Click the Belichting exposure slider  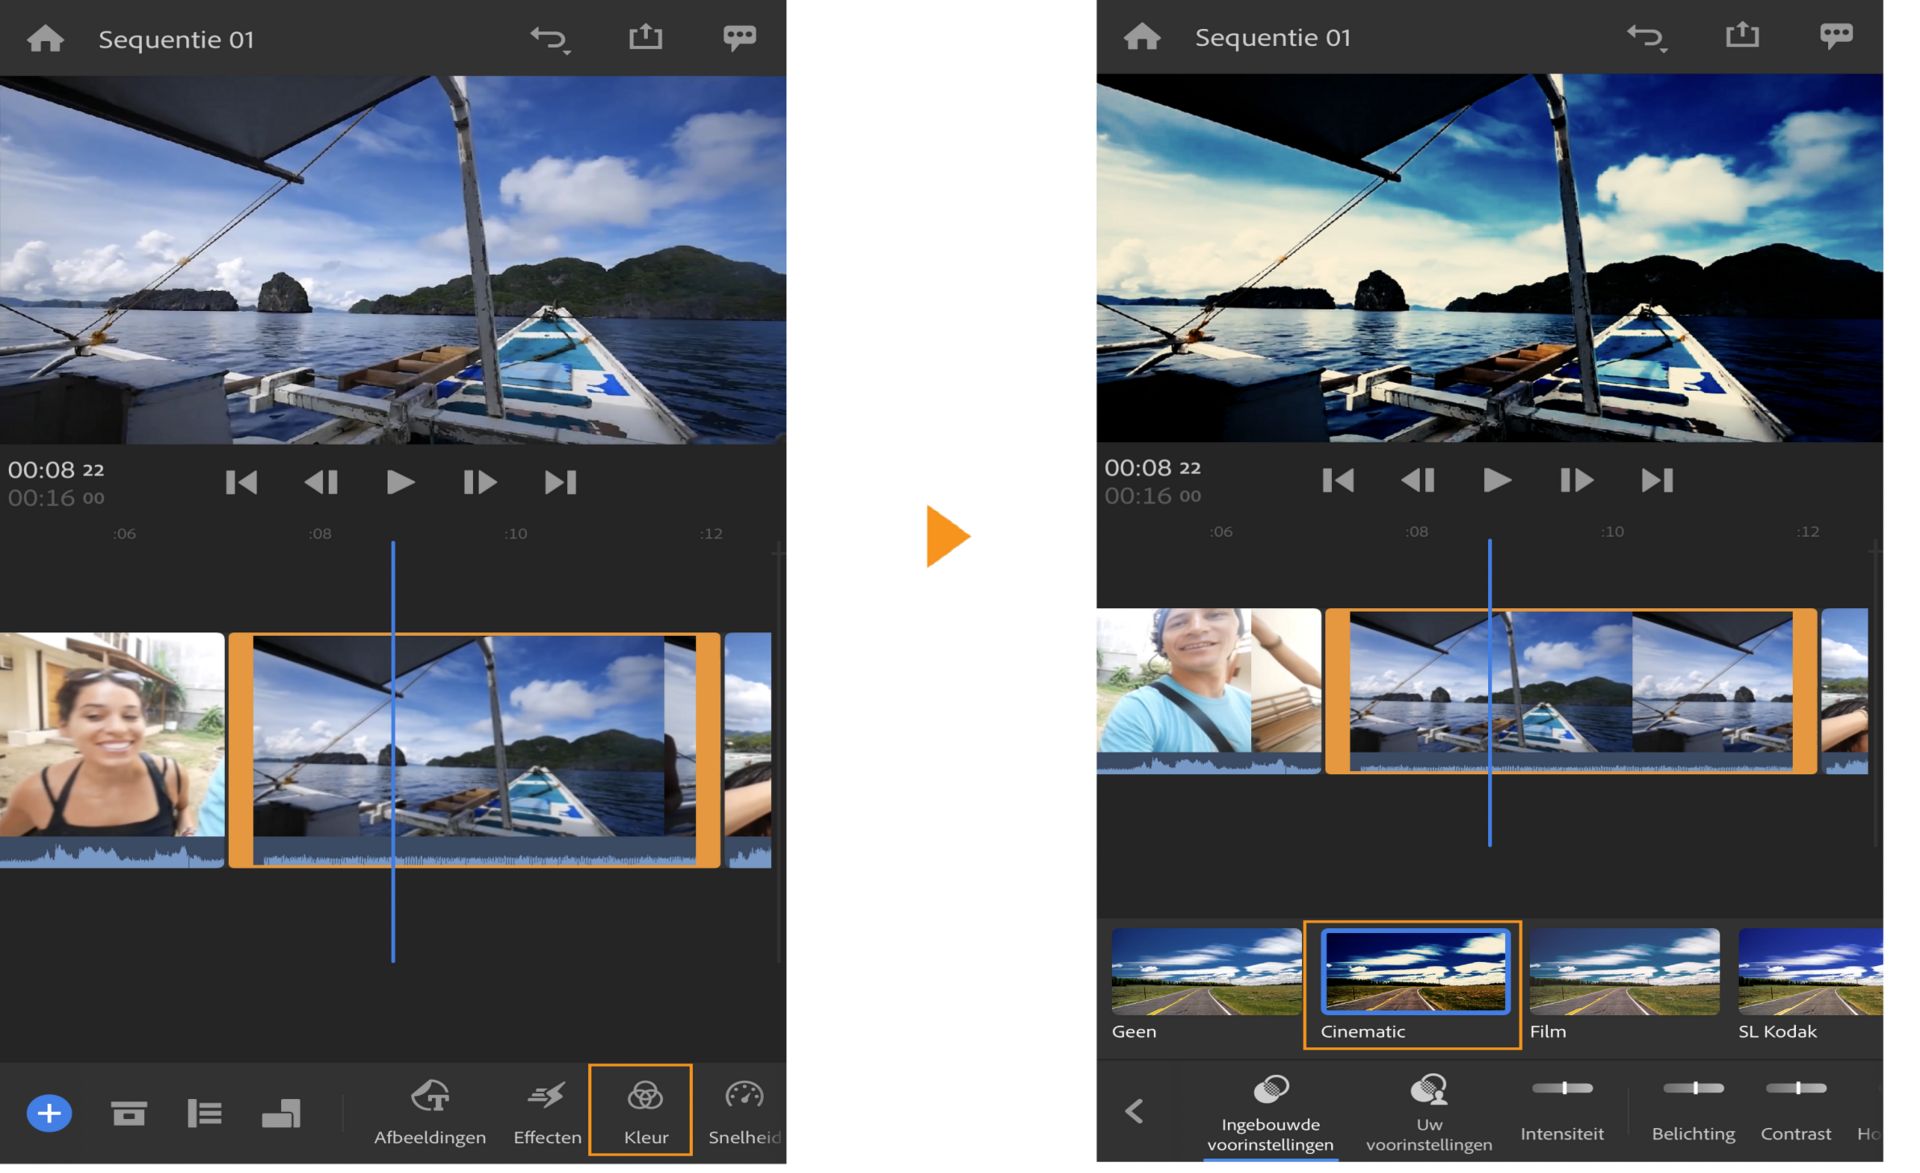pyautogui.click(x=1693, y=1089)
